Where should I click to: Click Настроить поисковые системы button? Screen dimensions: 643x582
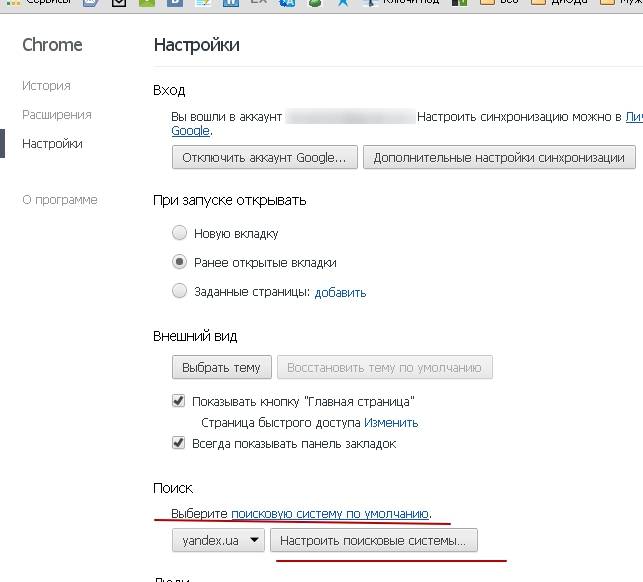374,541
